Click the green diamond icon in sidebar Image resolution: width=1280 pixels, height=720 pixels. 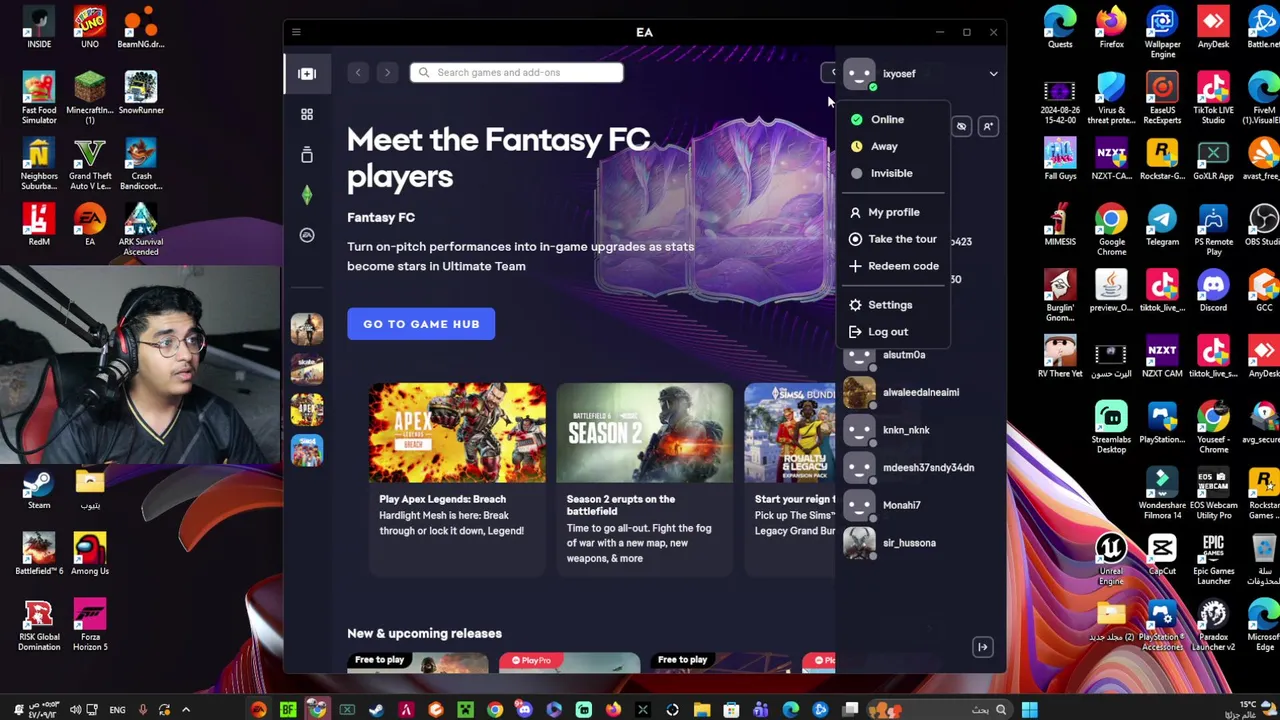coord(307,195)
